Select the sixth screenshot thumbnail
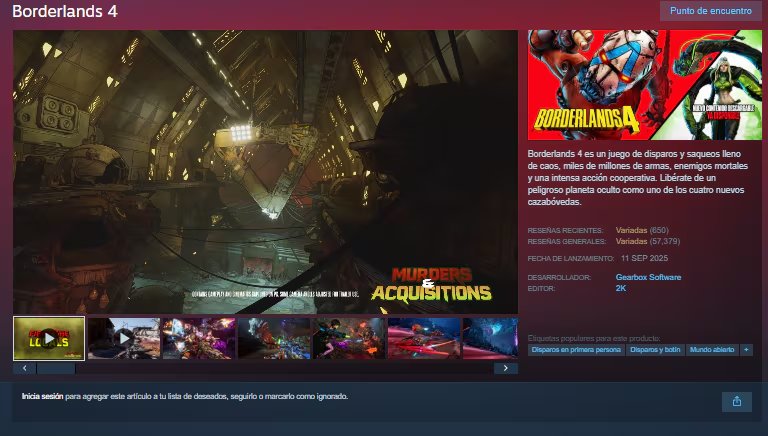The image size is (768, 436). pos(424,339)
